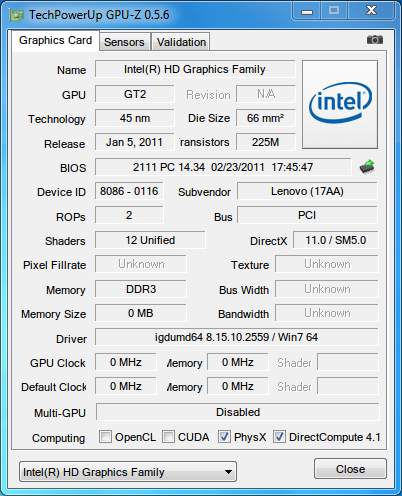Click the Pixel Fillrate Unknown field
Viewport: 402px width, 496px height.
point(141,264)
